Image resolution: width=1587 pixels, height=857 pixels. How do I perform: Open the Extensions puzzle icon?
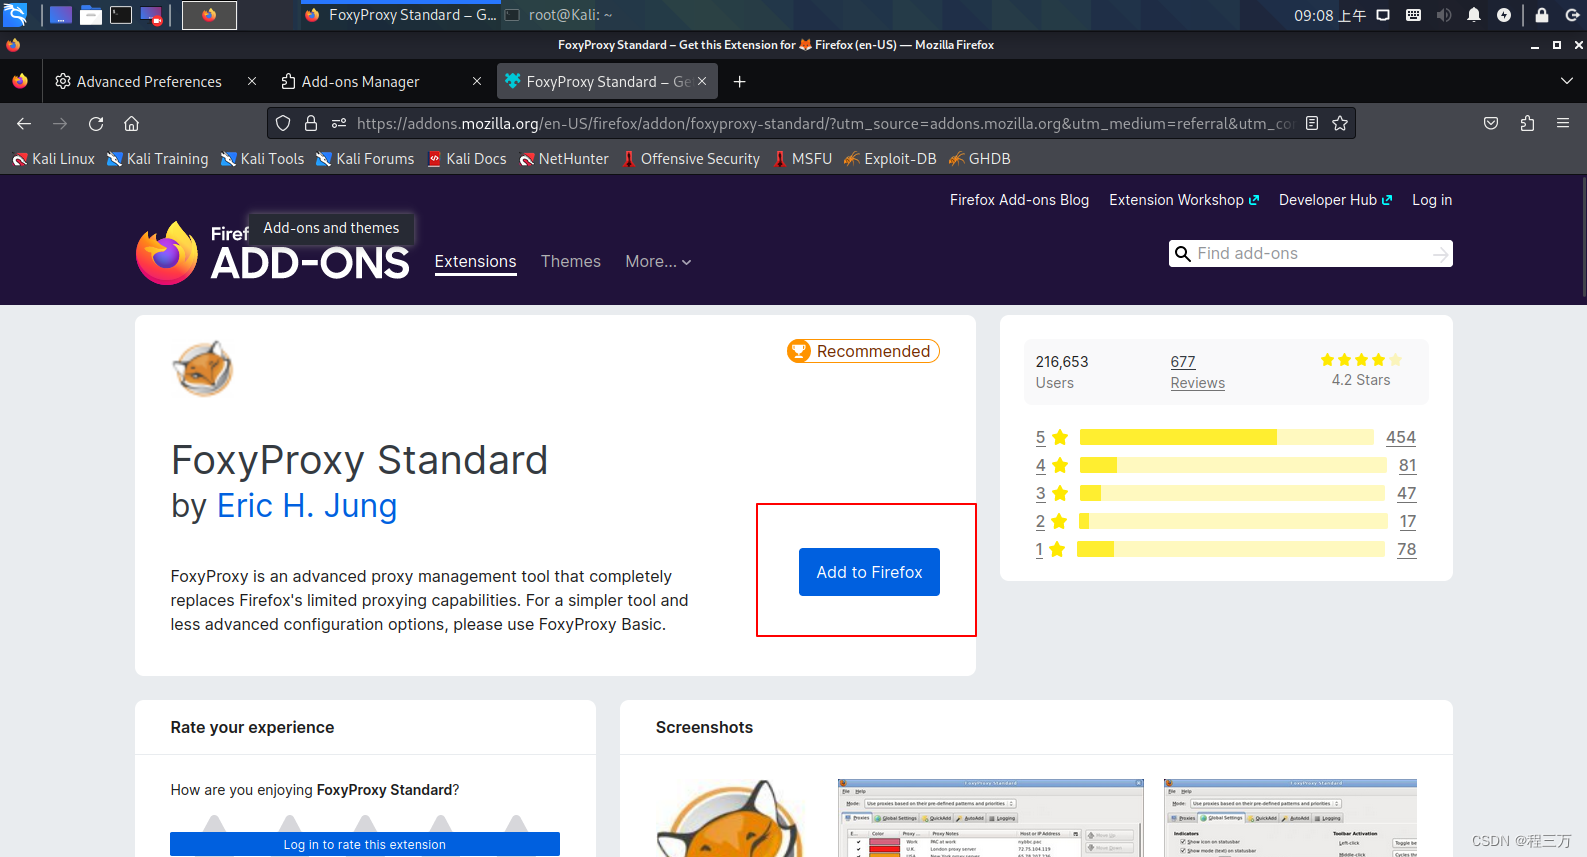pyautogui.click(x=1527, y=123)
